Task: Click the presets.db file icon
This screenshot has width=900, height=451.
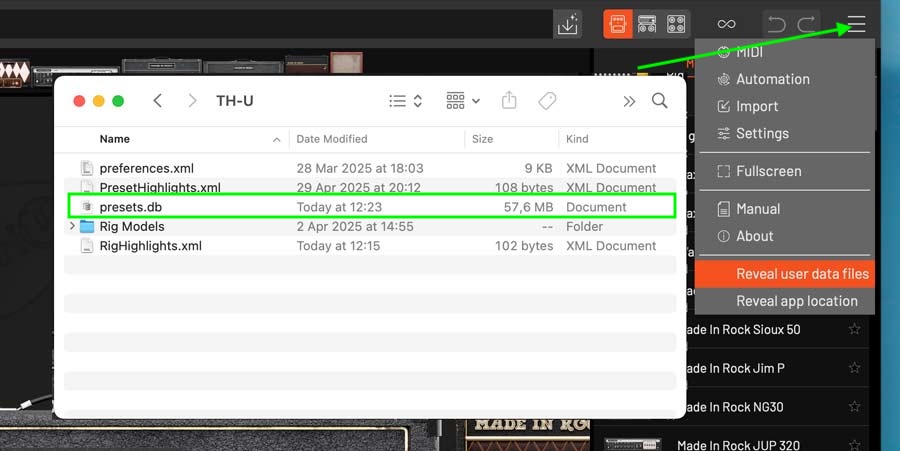Action: [x=87, y=207]
